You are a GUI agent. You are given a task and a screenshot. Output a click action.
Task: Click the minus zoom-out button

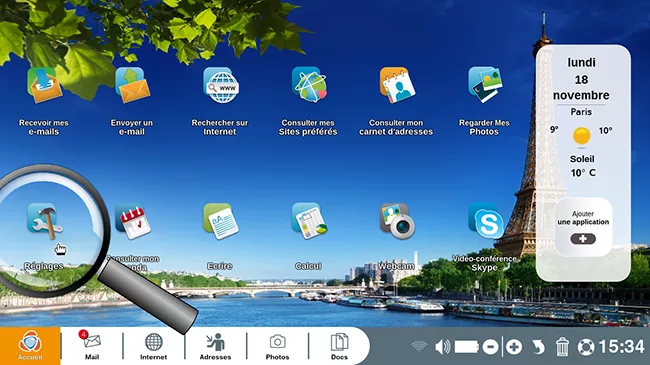pos(490,347)
